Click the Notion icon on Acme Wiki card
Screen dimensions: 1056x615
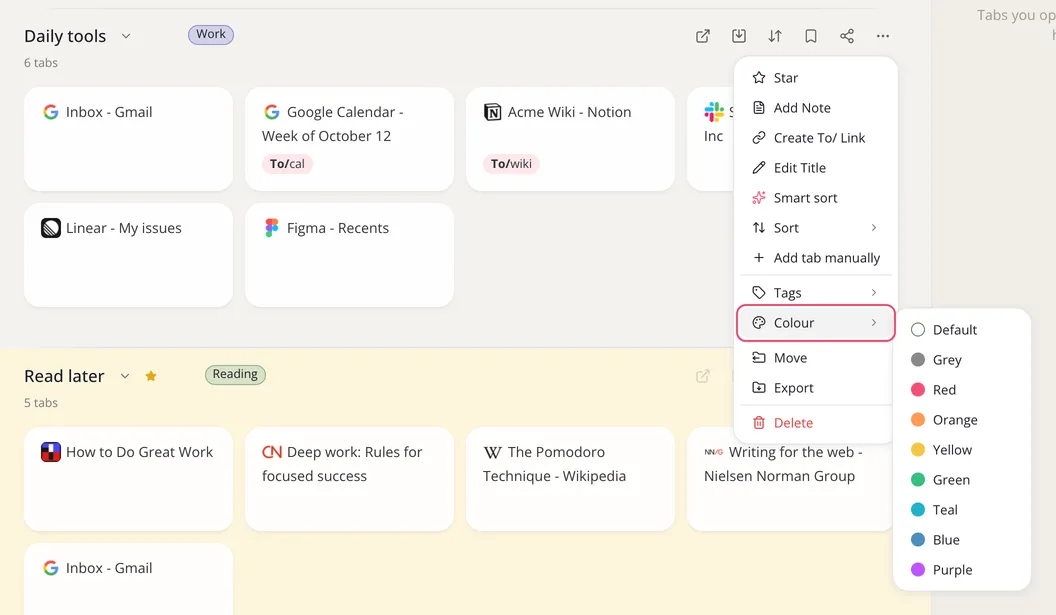coord(492,112)
